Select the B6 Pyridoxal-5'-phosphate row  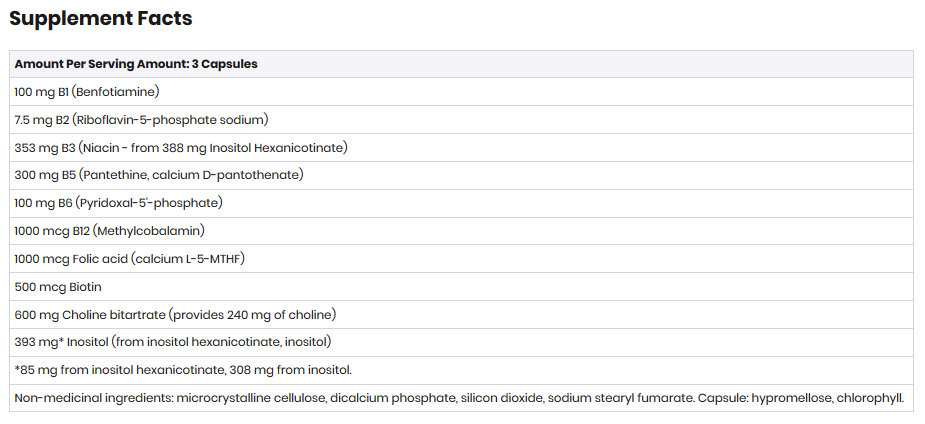tap(118, 203)
